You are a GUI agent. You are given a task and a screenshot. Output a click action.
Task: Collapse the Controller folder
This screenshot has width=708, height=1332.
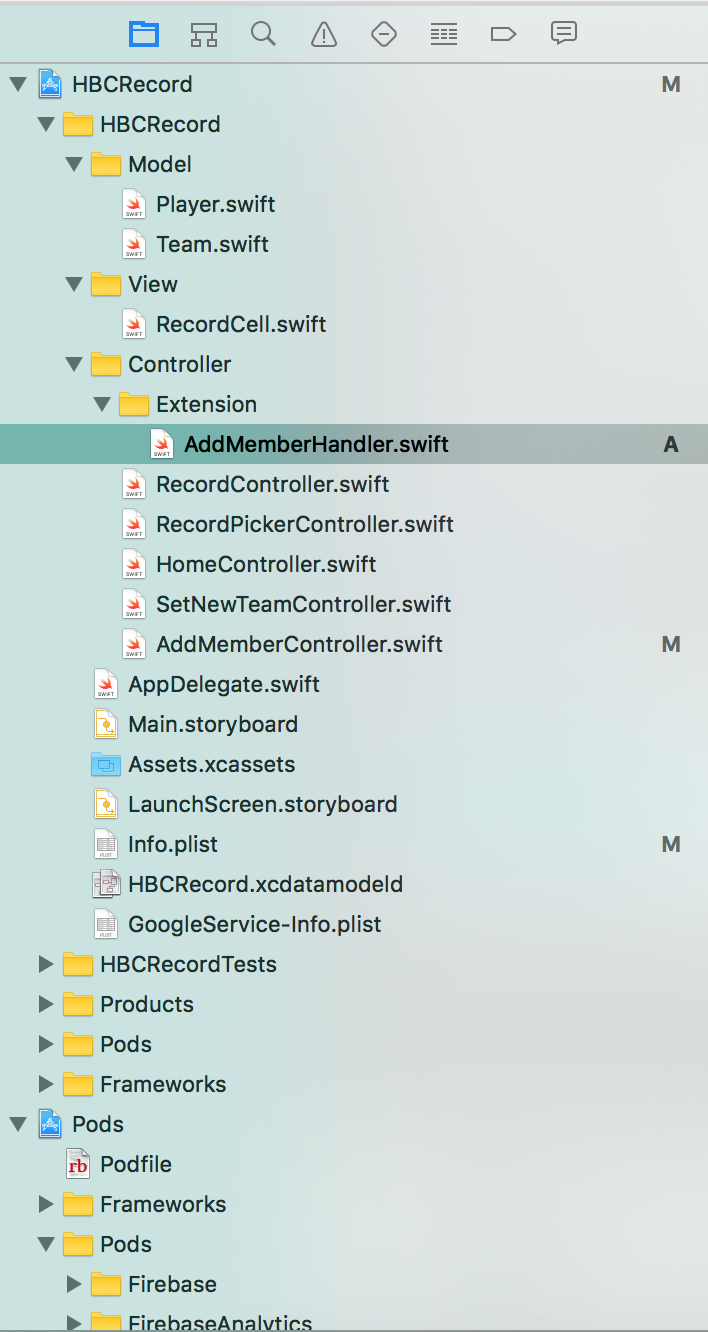point(74,364)
